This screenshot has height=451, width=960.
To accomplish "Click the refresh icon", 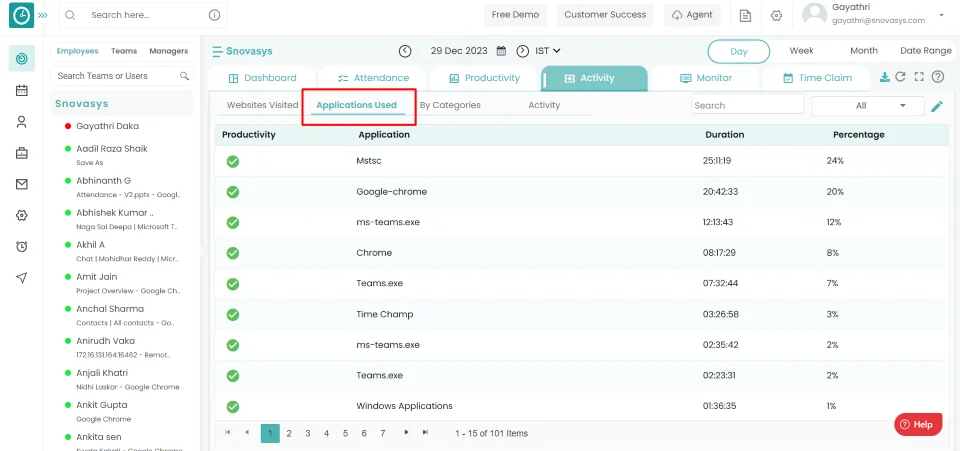I will tap(901, 77).
